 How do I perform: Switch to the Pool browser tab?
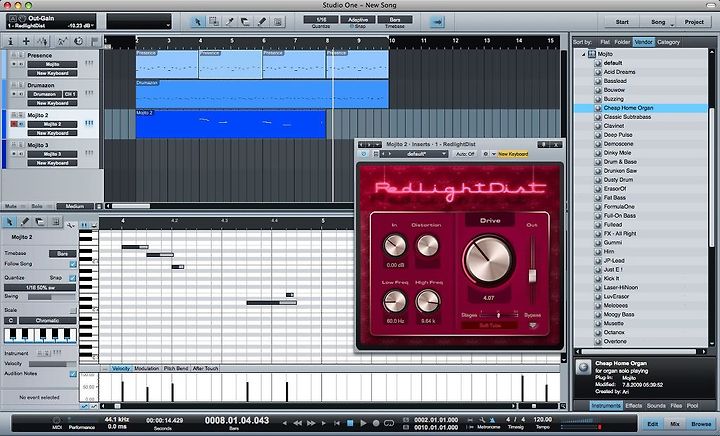[692, 406]
